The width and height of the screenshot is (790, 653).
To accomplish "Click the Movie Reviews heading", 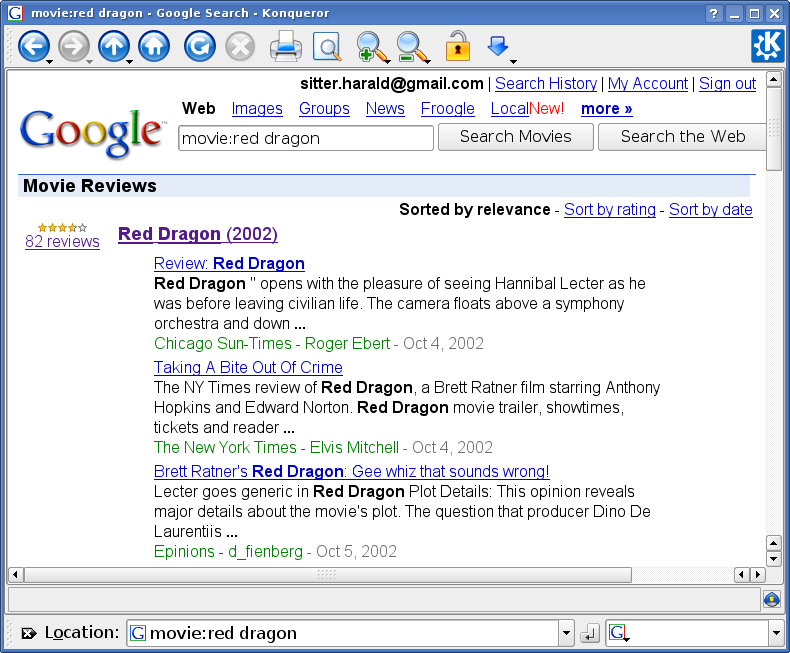I will click(x=90, y=186).
